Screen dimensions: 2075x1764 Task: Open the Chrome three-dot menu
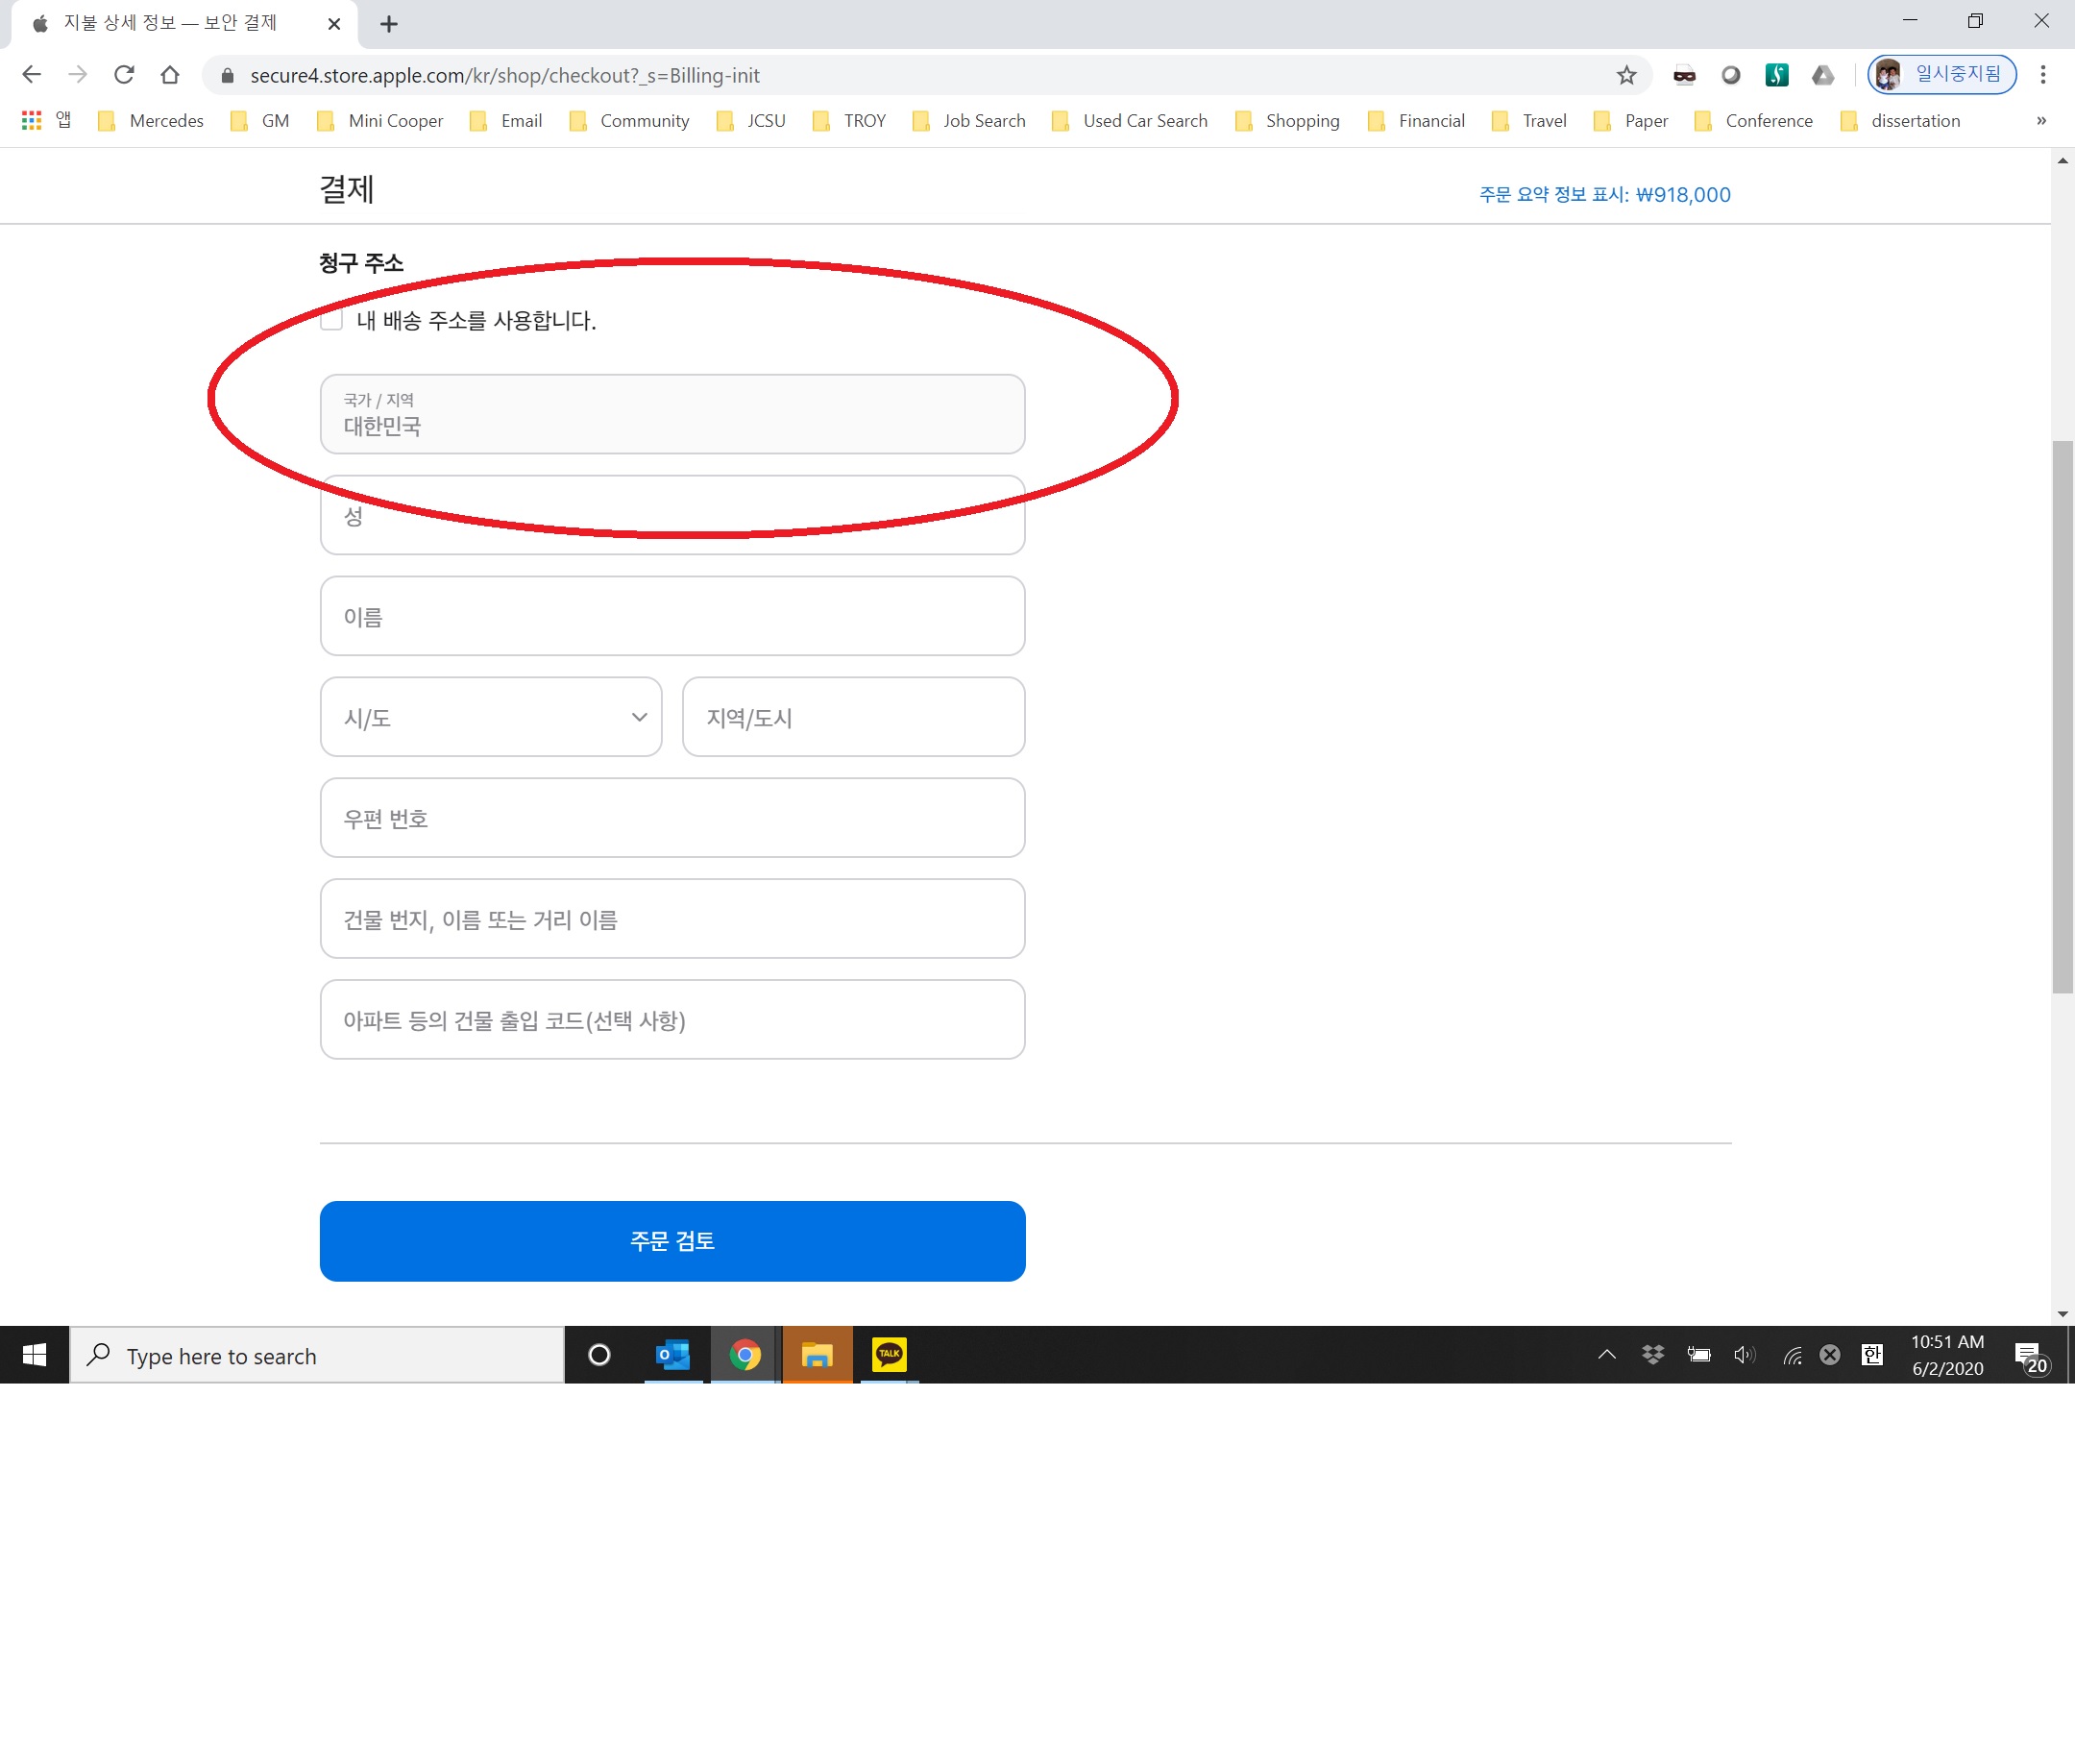[x=2043, y=75]
